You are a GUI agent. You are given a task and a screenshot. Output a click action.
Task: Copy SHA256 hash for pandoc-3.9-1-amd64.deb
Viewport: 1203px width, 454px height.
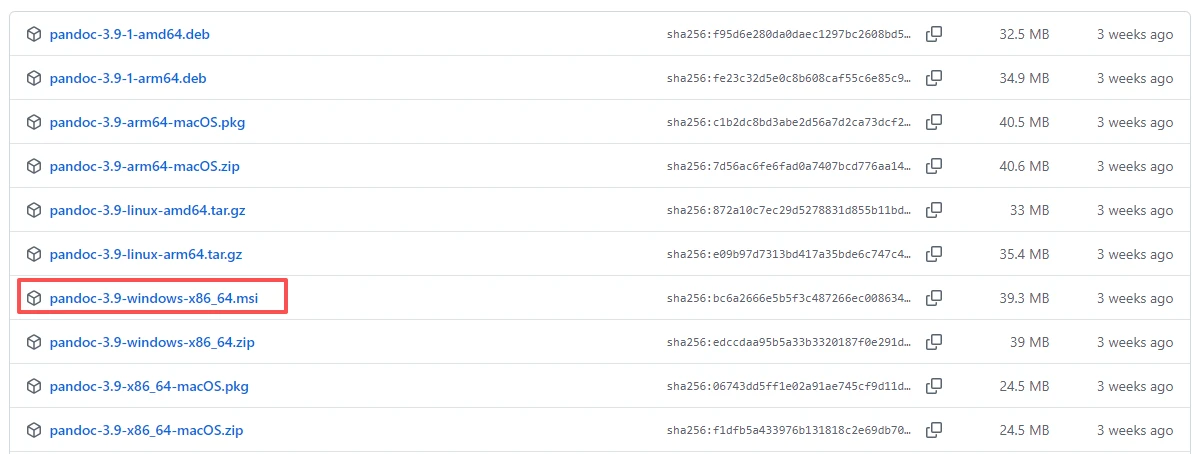(934, 34)
